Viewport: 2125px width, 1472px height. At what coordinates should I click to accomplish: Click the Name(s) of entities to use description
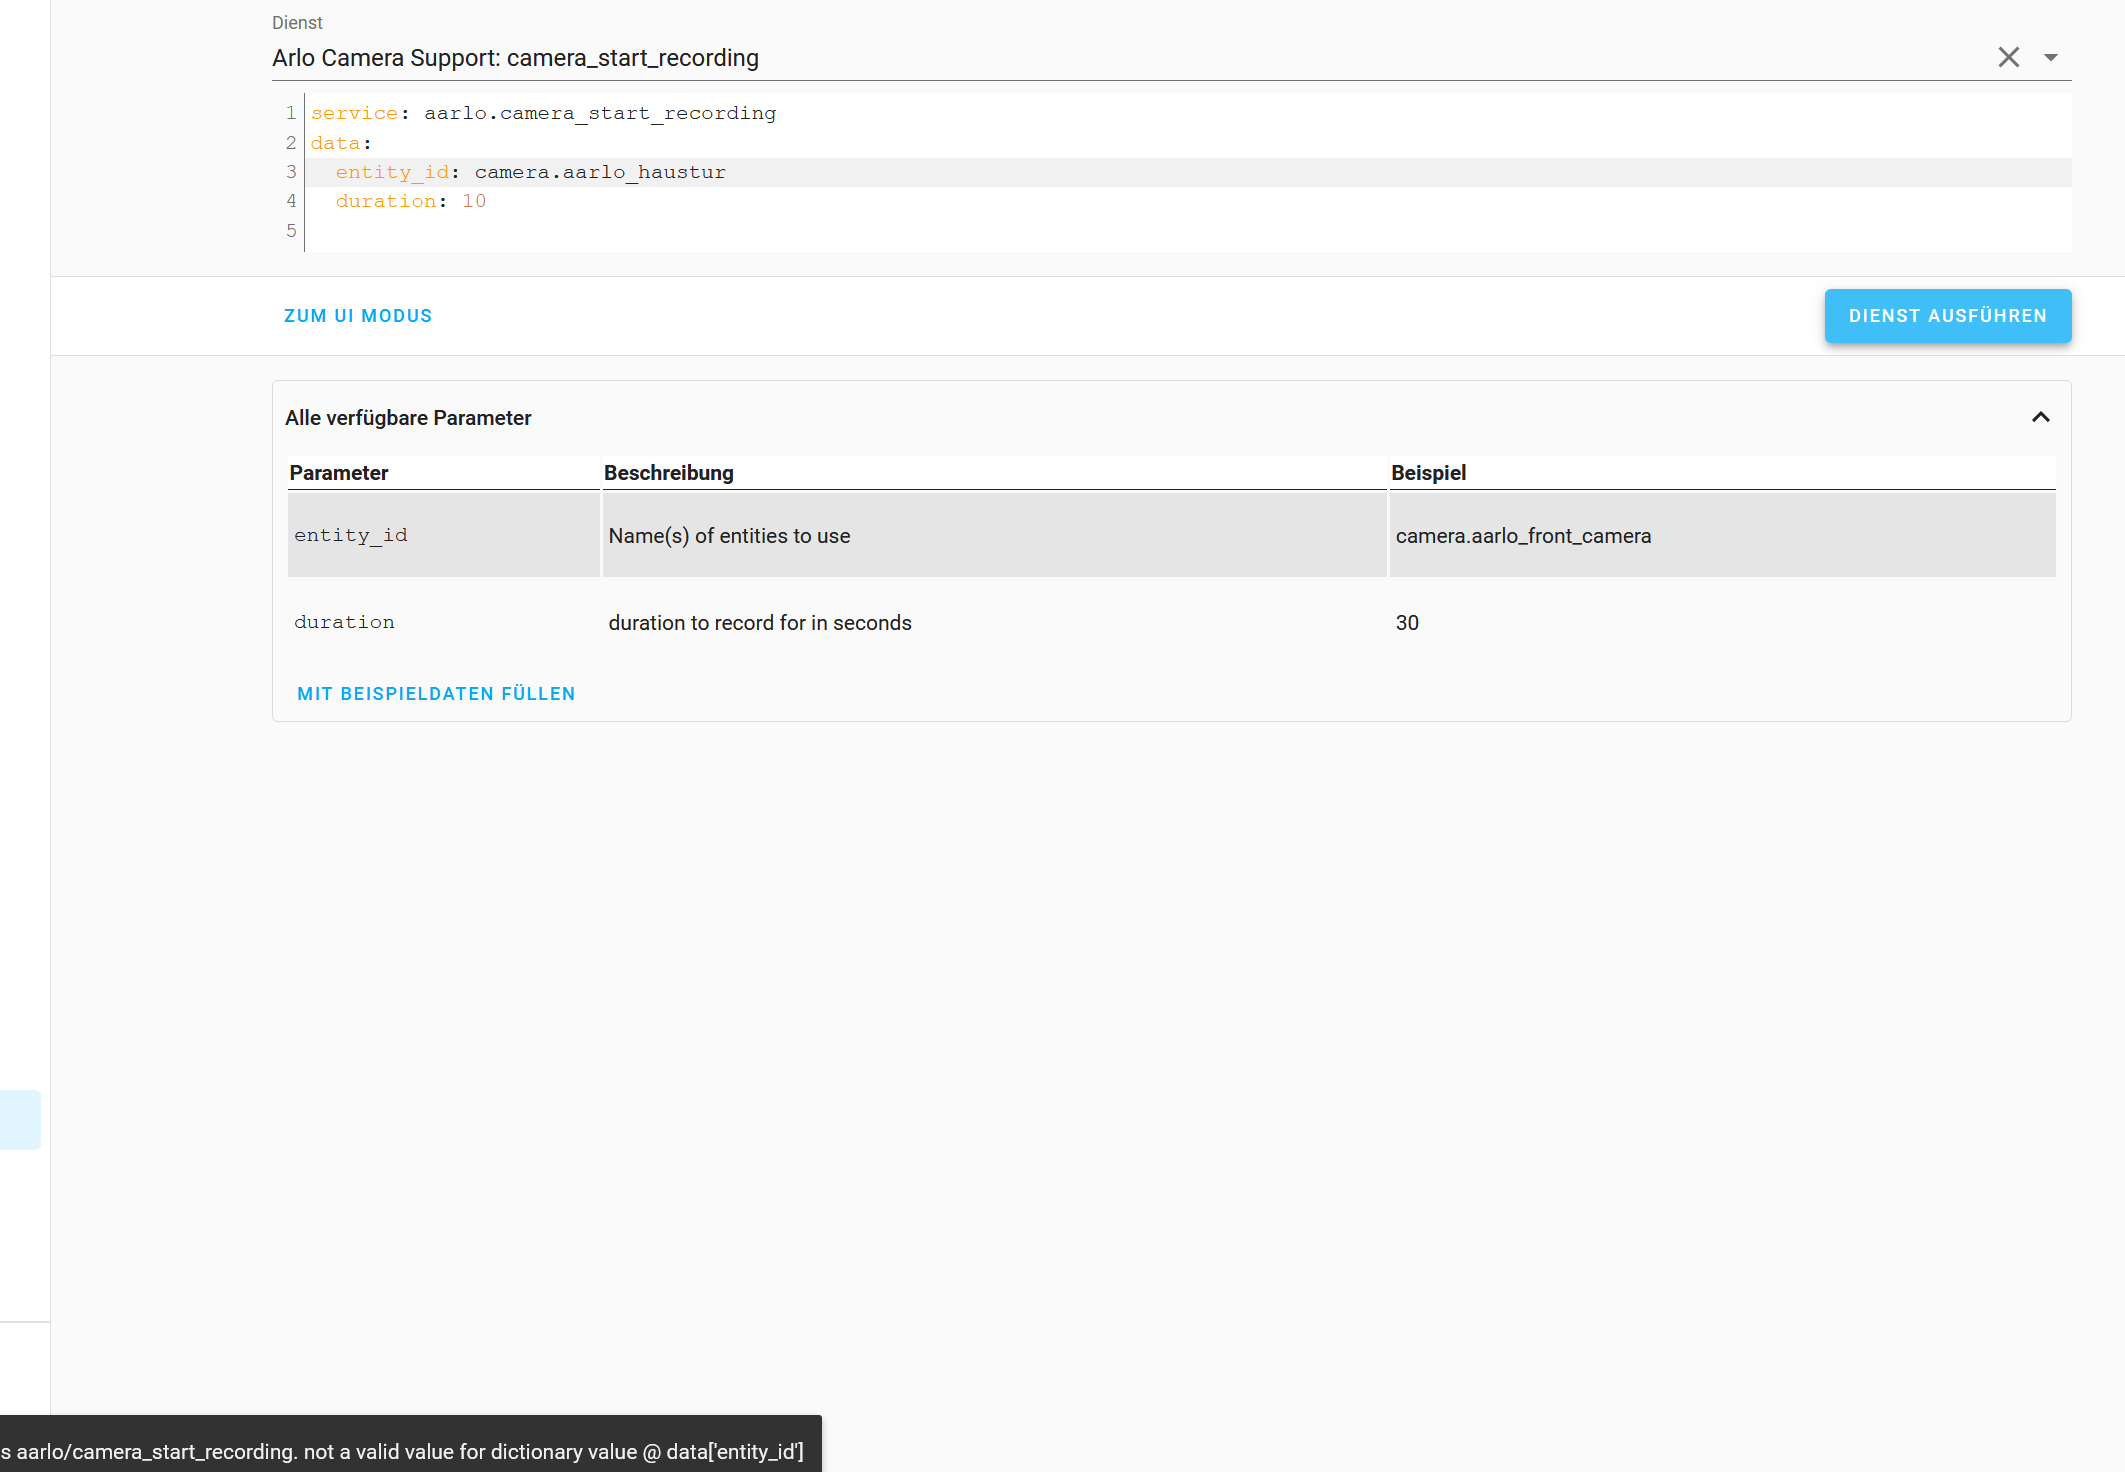729,535
